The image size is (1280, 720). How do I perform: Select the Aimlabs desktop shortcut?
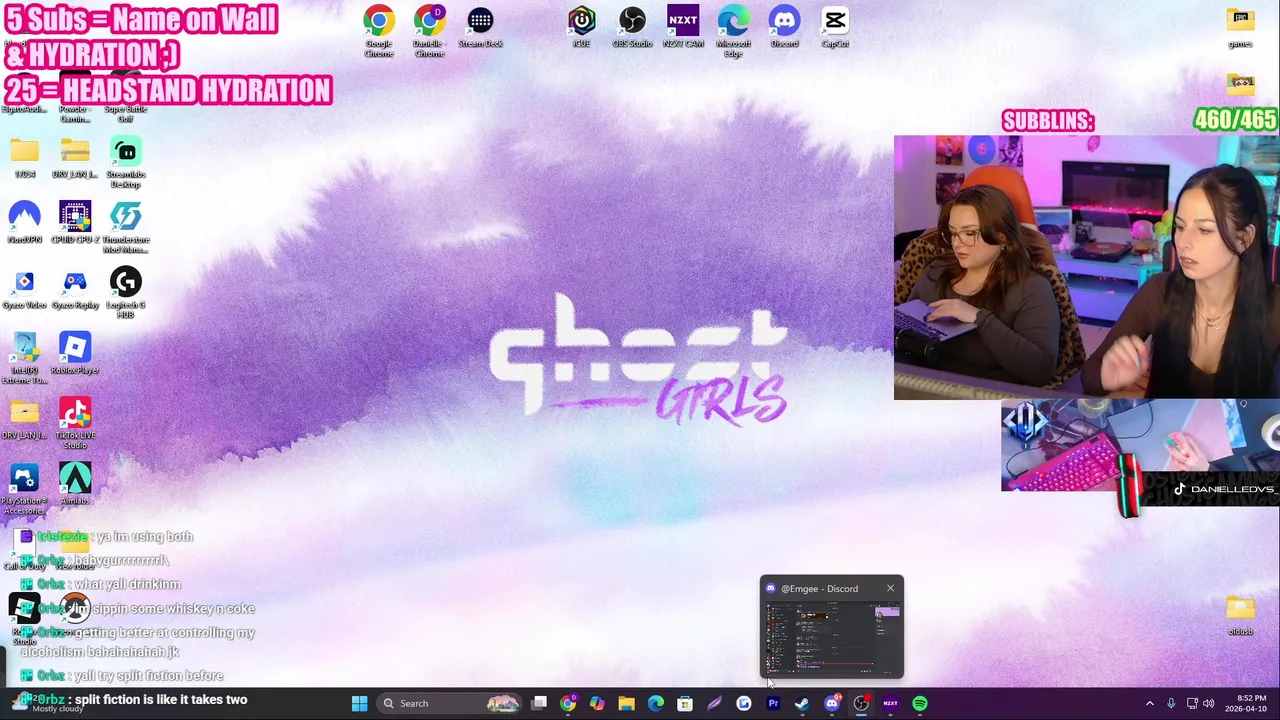pos(75,484)
